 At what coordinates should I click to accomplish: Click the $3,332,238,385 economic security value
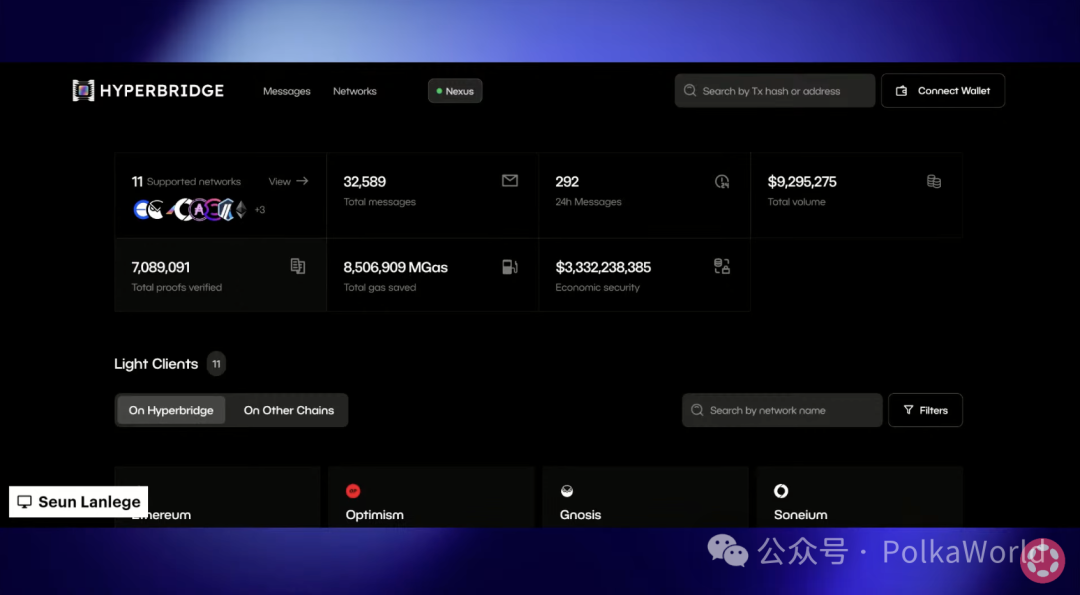click(603, 267)
